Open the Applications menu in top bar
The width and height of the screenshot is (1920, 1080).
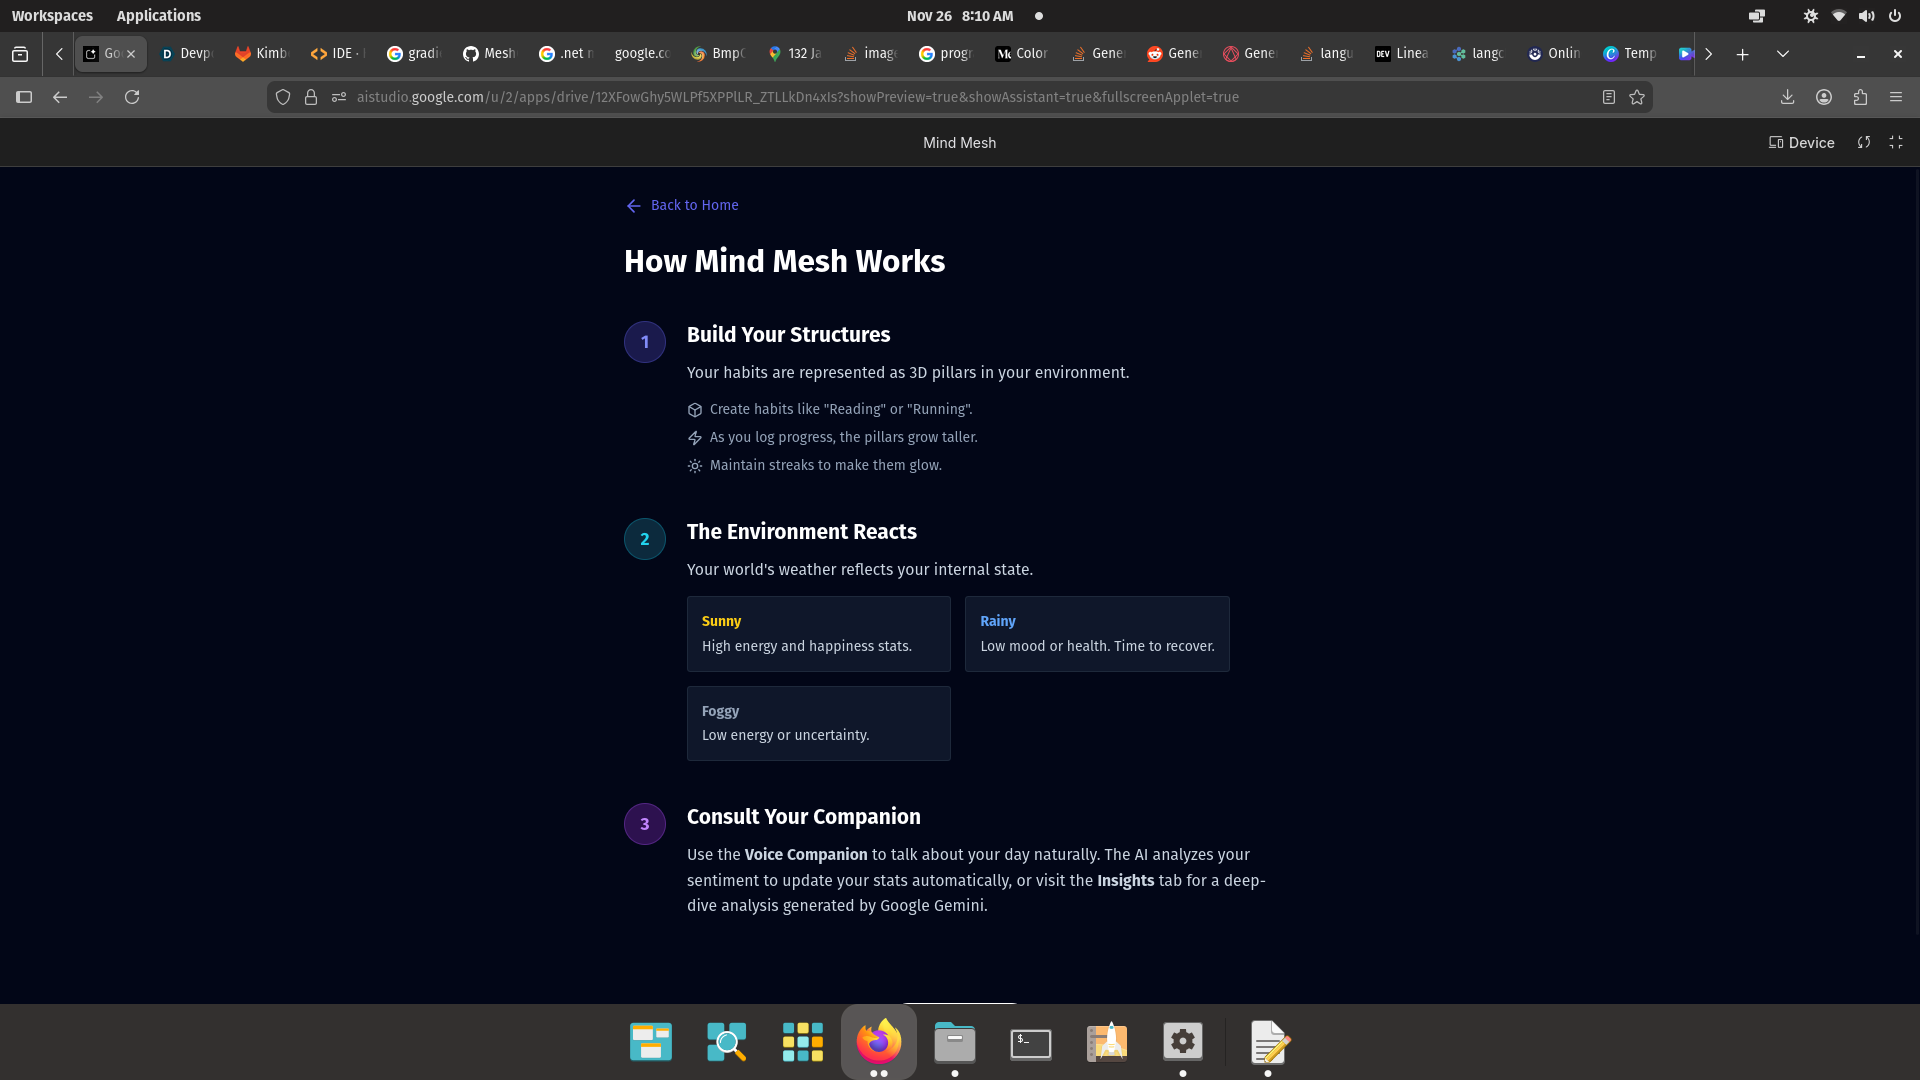tap(158, 16)
